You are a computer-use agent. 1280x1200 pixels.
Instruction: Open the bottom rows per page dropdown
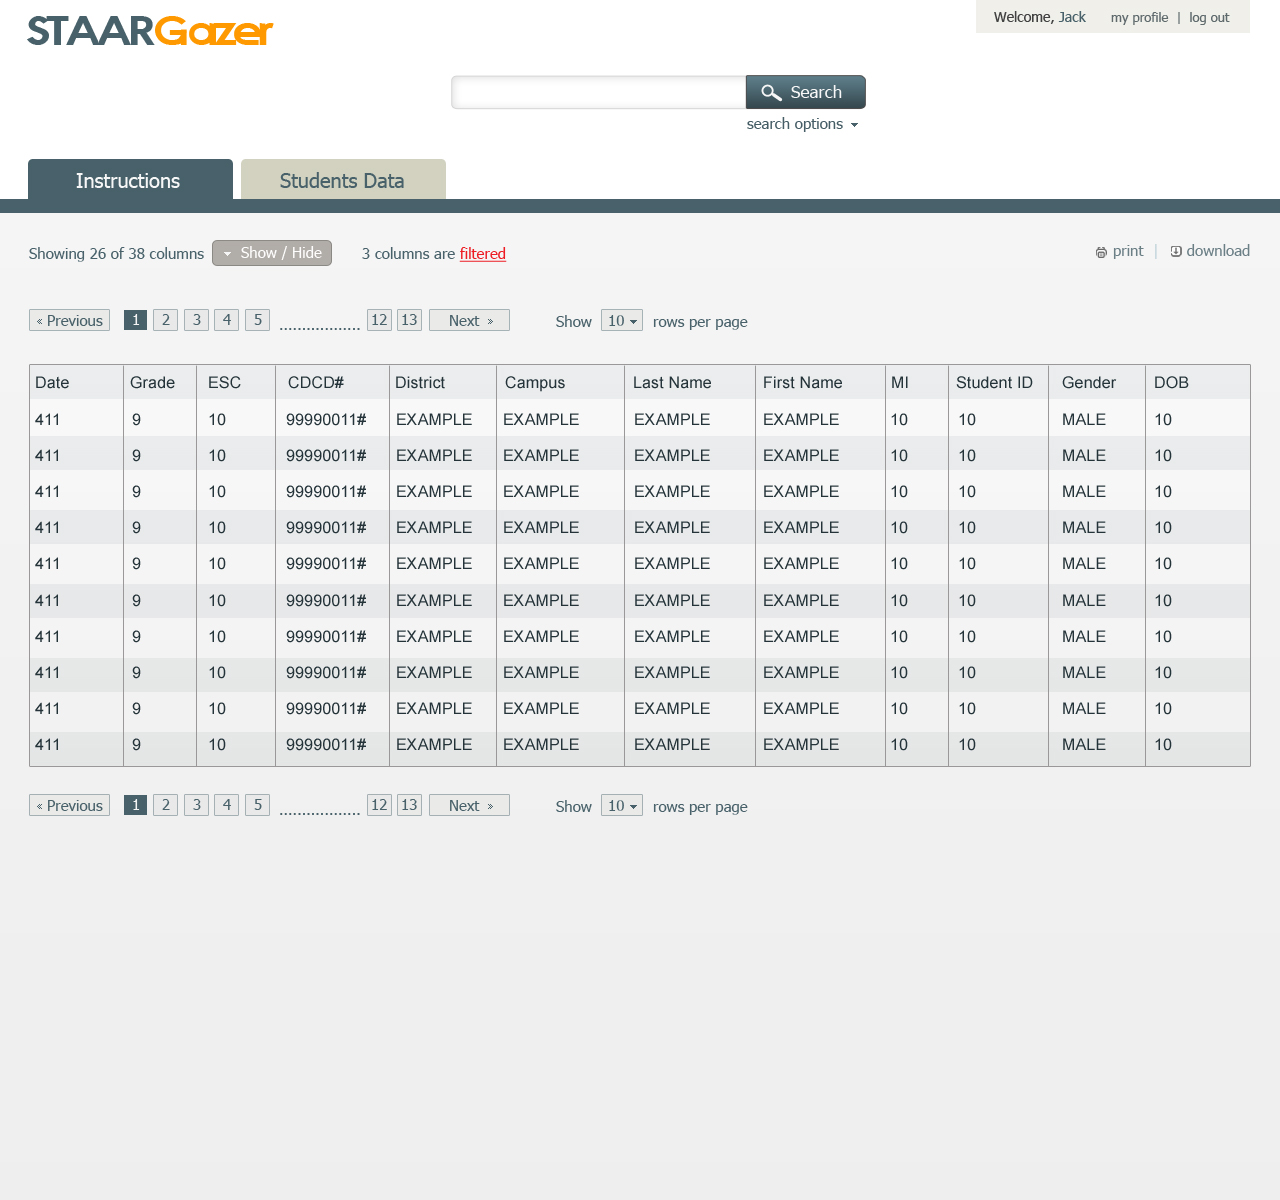click(x=622, y=806)
